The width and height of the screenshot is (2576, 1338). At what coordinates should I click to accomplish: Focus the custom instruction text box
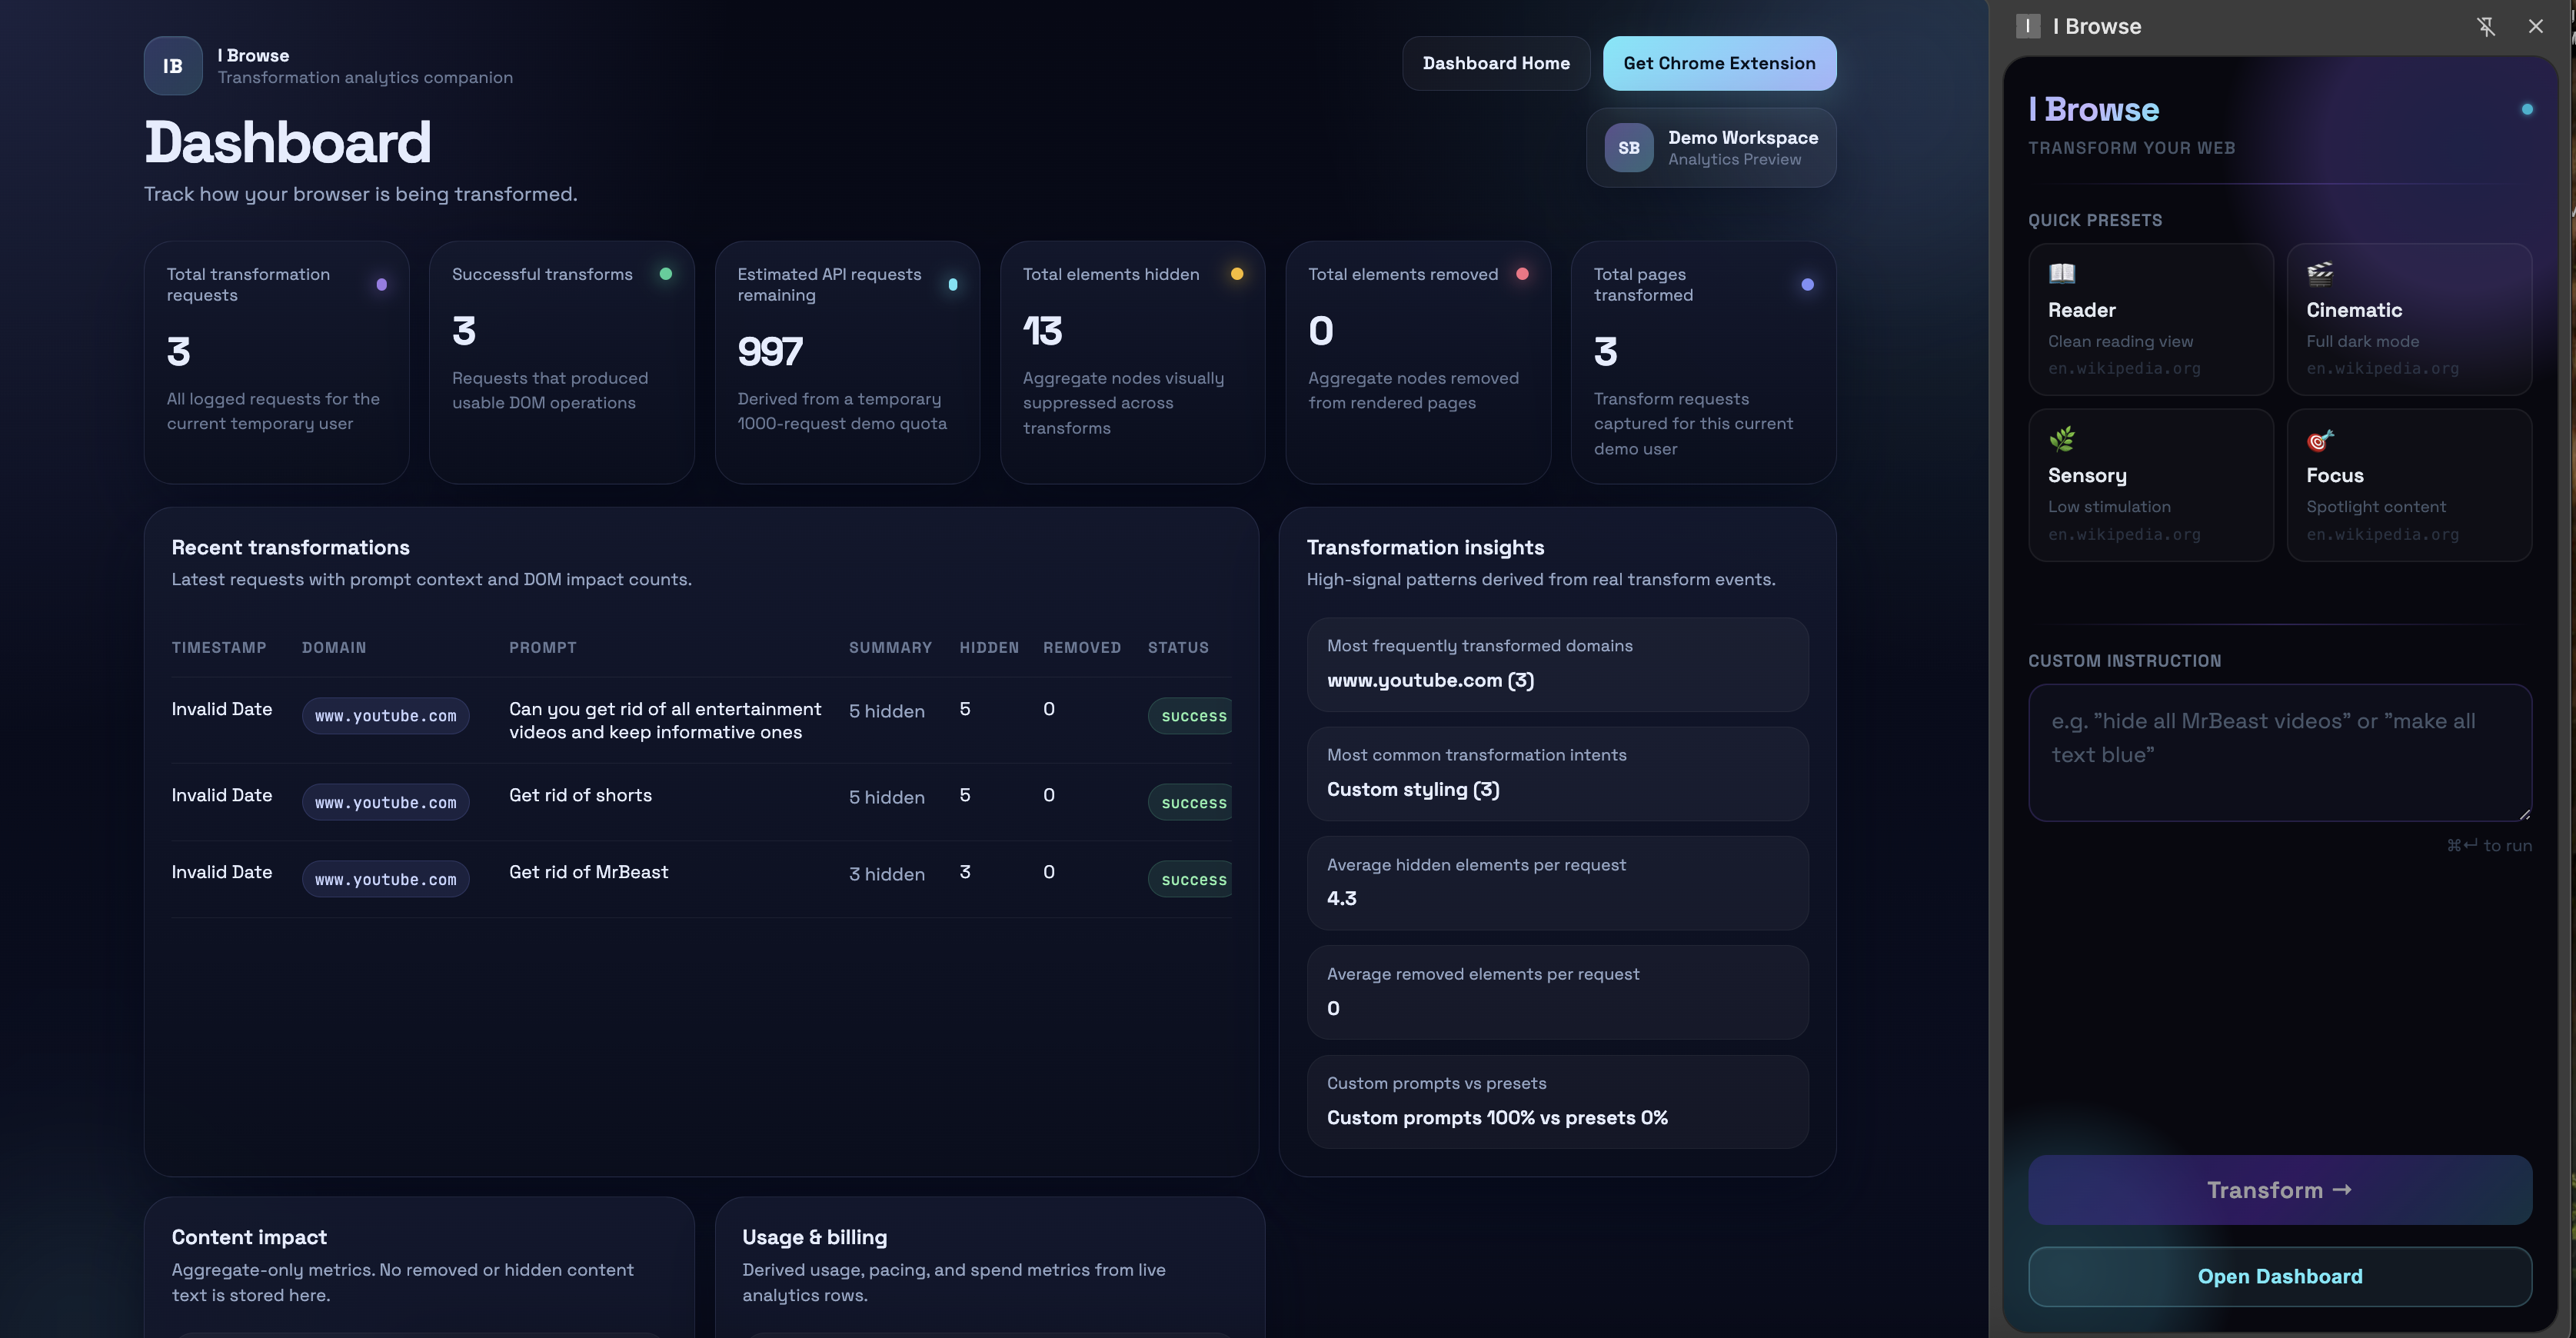click(2279, 752)
